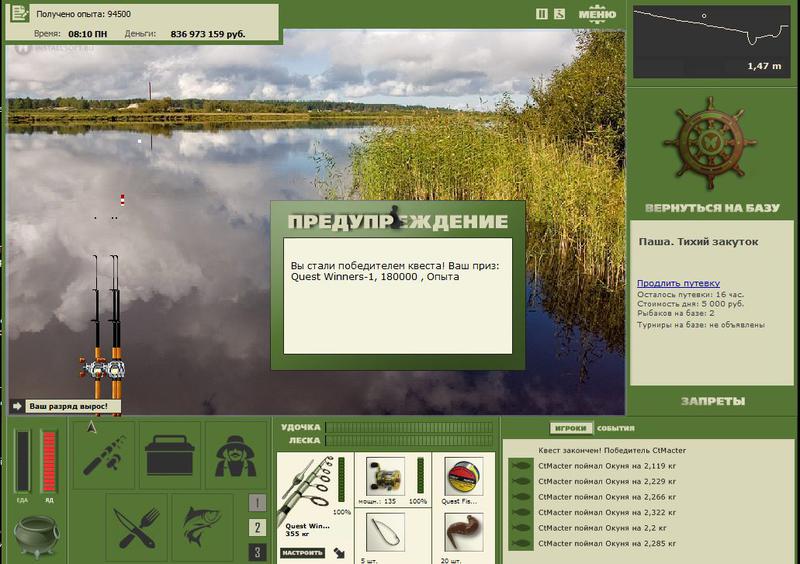
Task: Click the УДОЧКА tension bar
Action: pyautogui.click(x=409, y=427)
